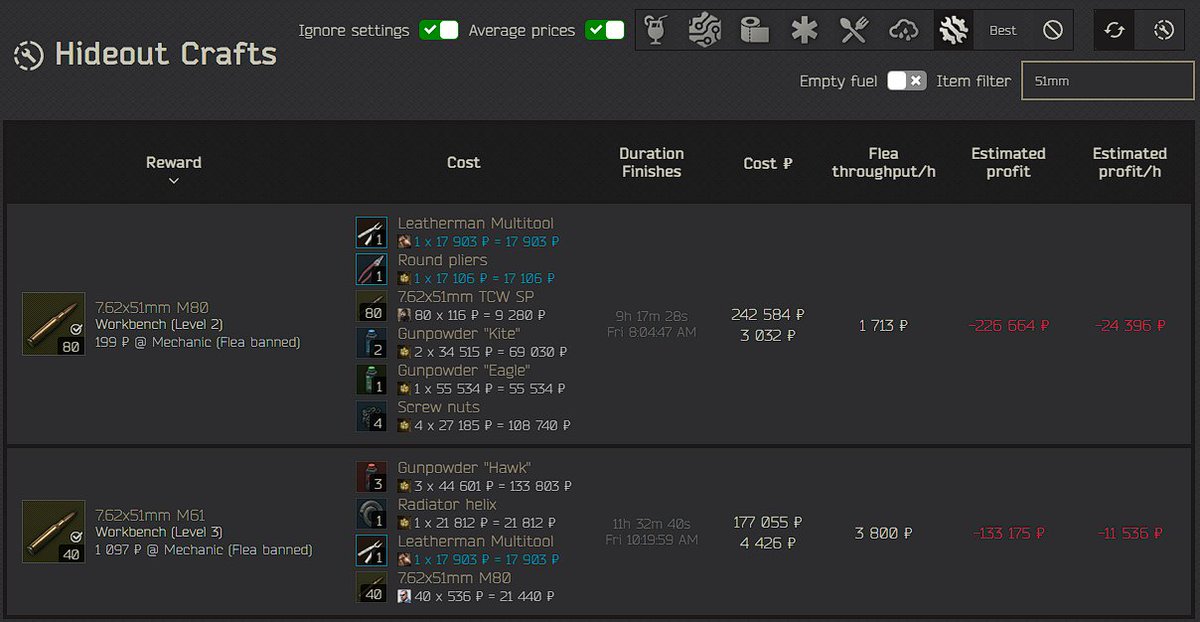Click the "177 055 ₽" cost value
The width and height of the screenshot is (1200, 622).
tap(768, 523)
